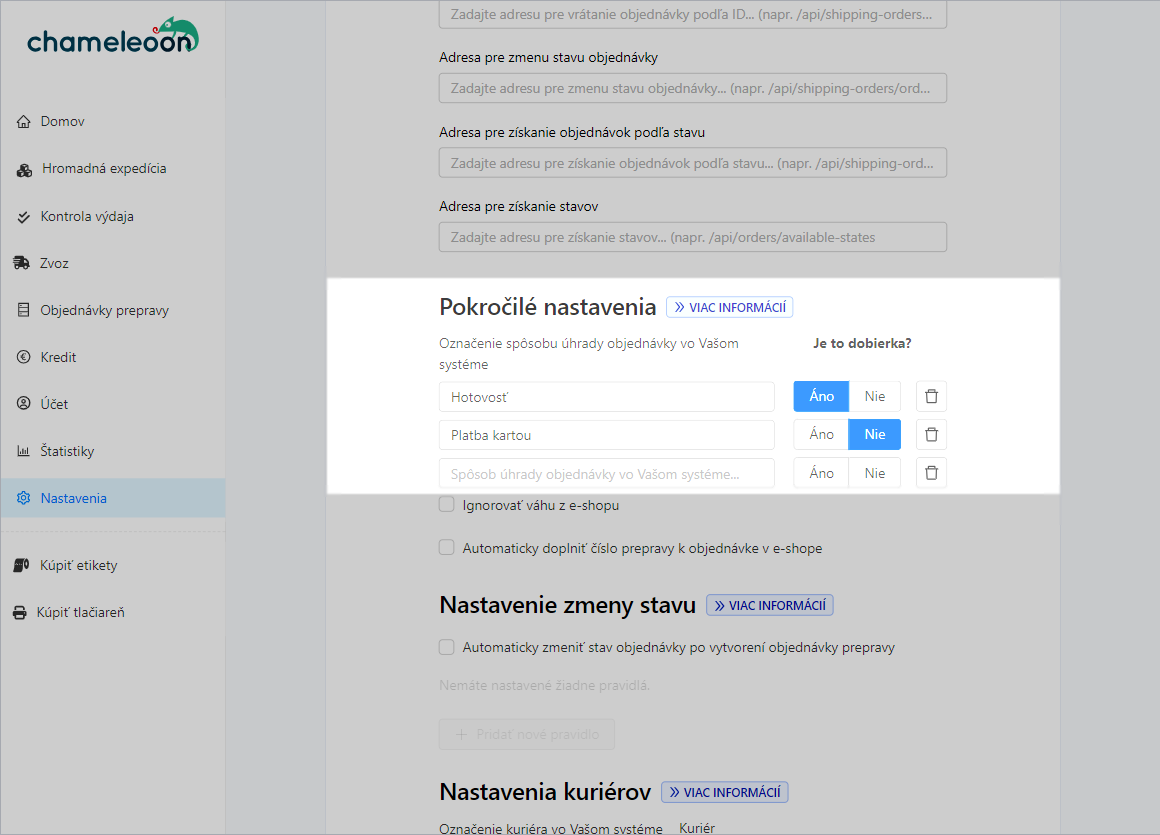Click the Hromadná expedícia boxes icon
This screenshot has width=1160, height=835.
point(24,170)
